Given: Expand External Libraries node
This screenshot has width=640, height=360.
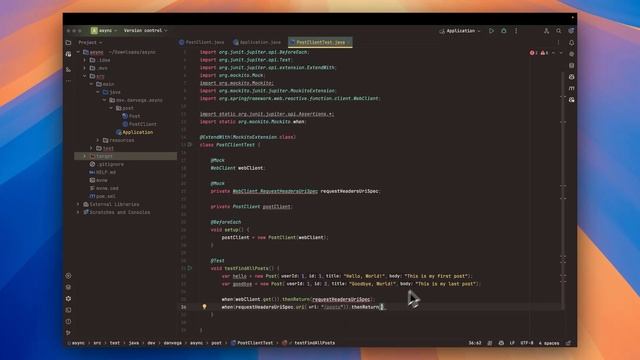Looking at the screenshot, I should (x=78, y=204).
